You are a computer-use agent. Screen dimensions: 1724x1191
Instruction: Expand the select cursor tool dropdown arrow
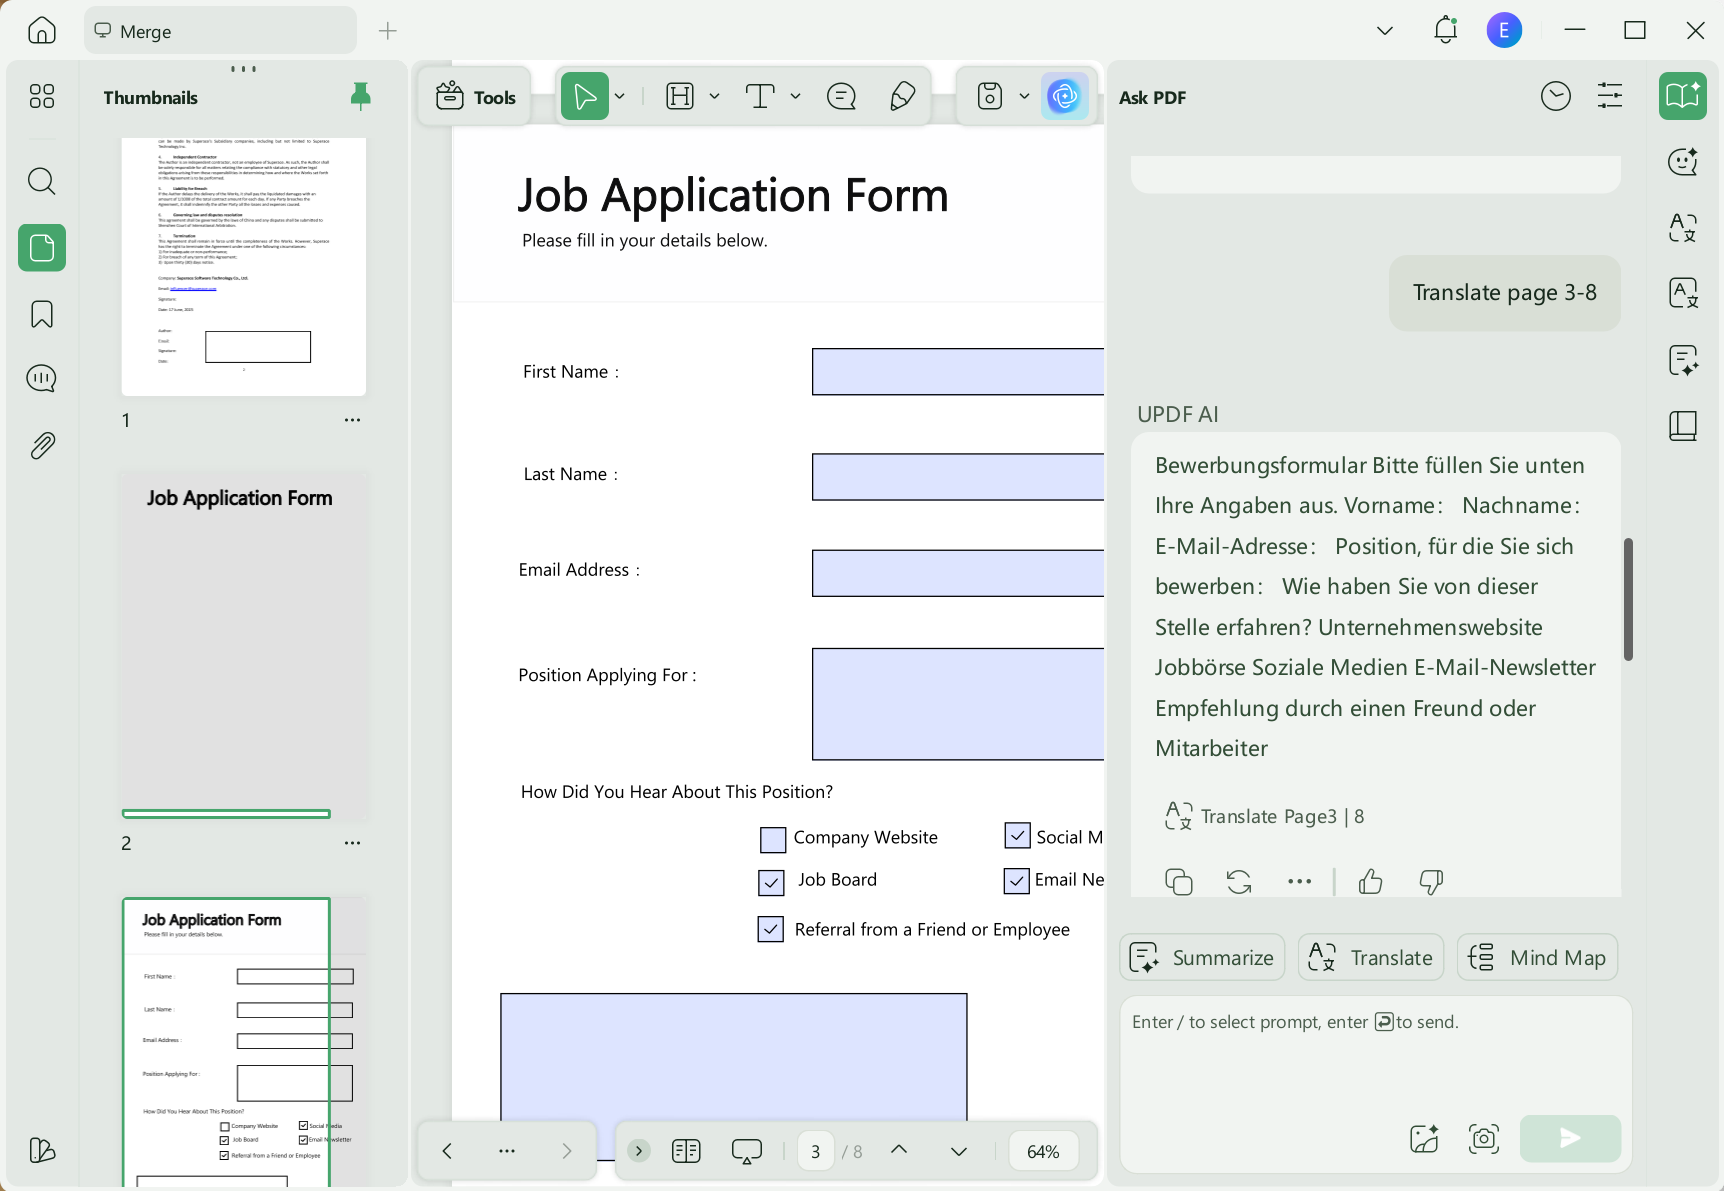tap(620, 97)
